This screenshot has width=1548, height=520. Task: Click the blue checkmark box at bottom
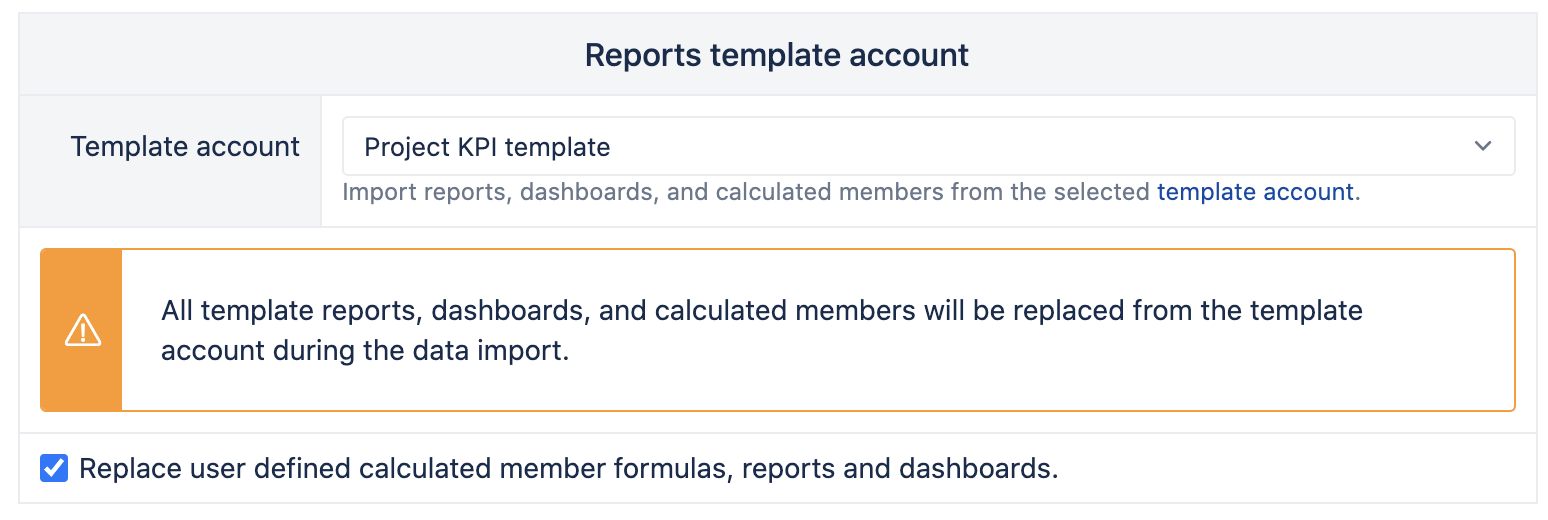point(54,468)
